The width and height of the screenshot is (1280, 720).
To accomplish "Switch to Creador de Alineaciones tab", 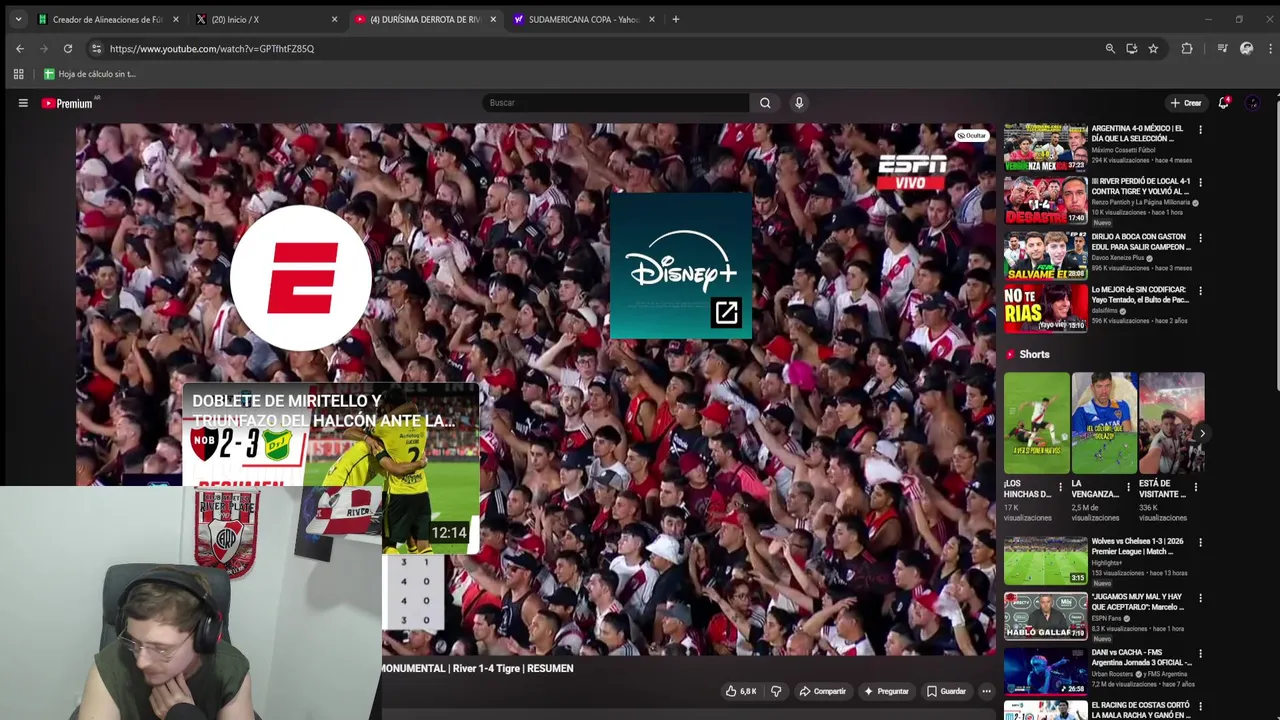I will (107, 19).
